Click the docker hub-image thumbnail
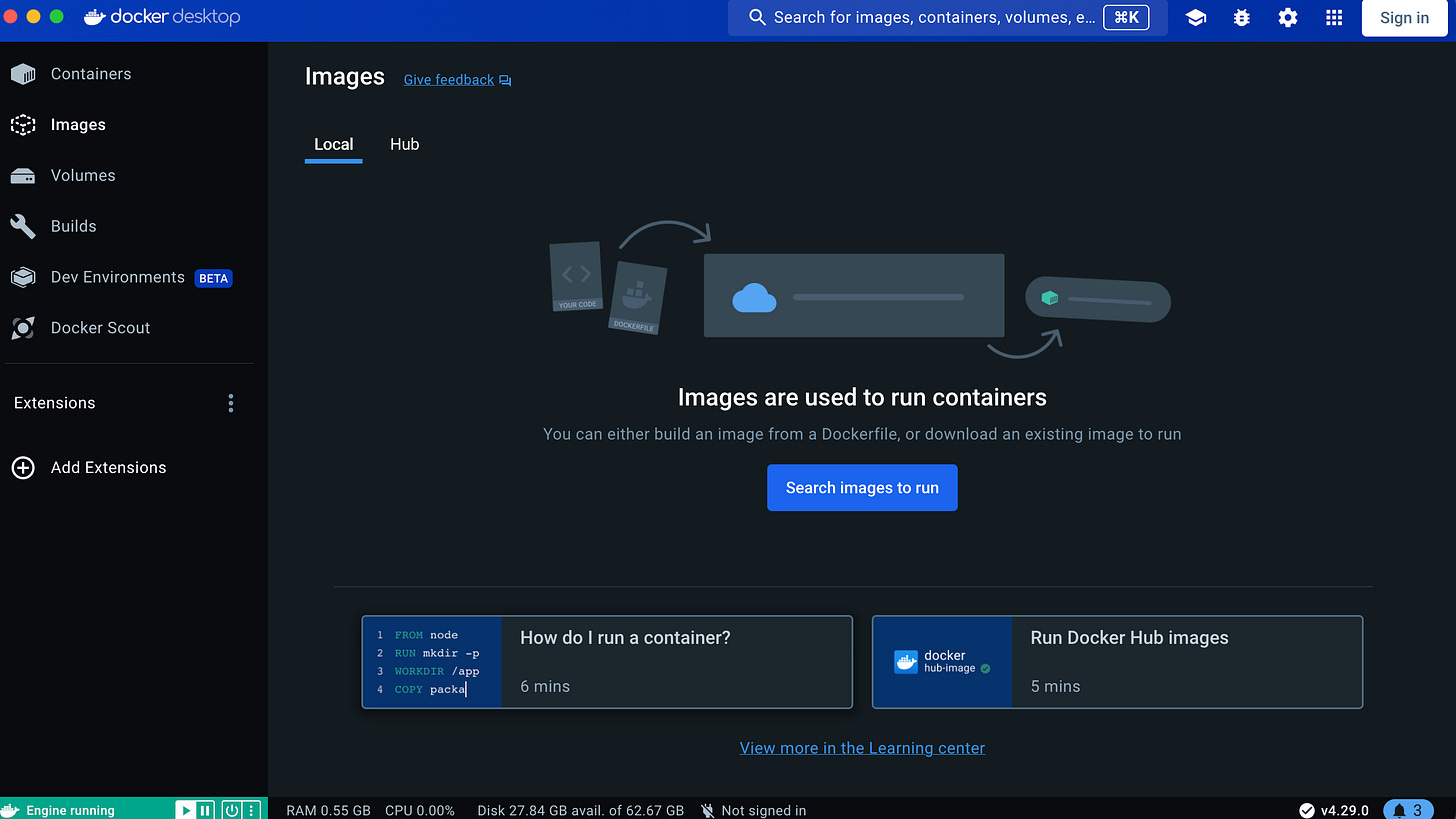 [x=942, y=662]
